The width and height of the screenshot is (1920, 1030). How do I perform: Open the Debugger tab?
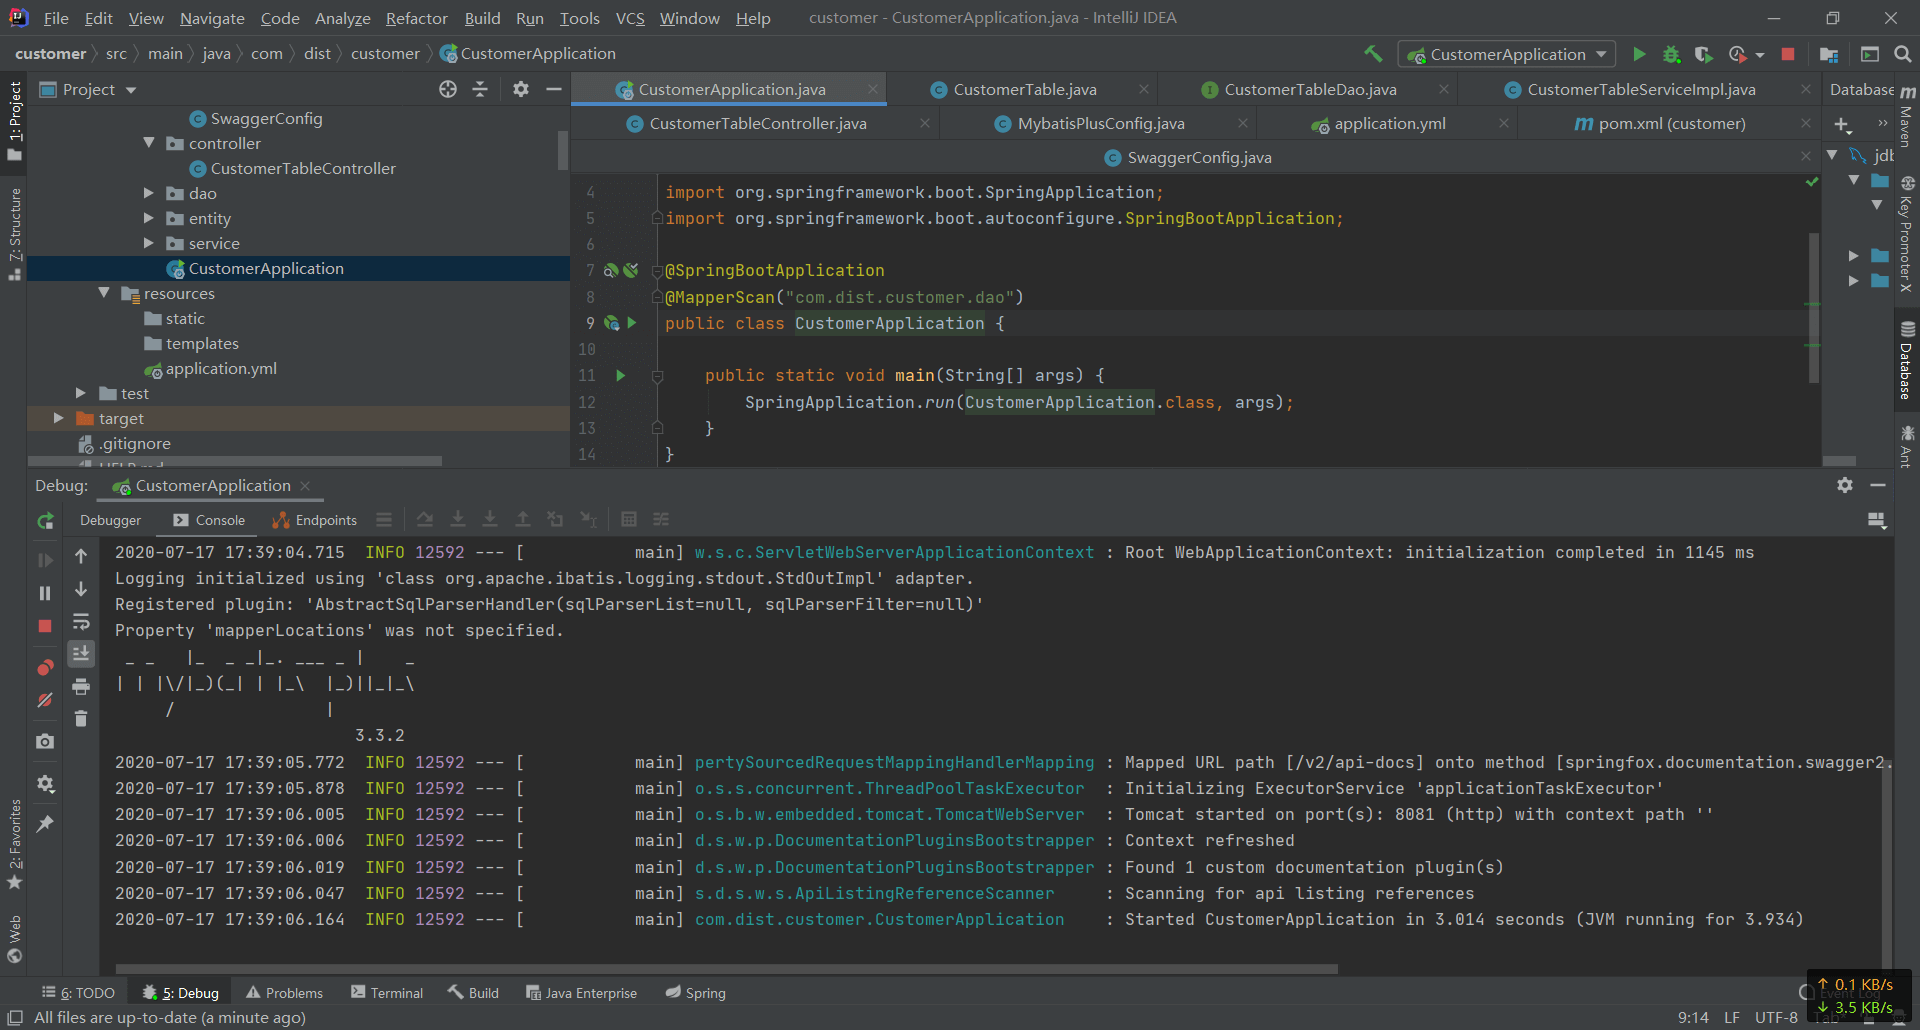(x=111, y=520)
